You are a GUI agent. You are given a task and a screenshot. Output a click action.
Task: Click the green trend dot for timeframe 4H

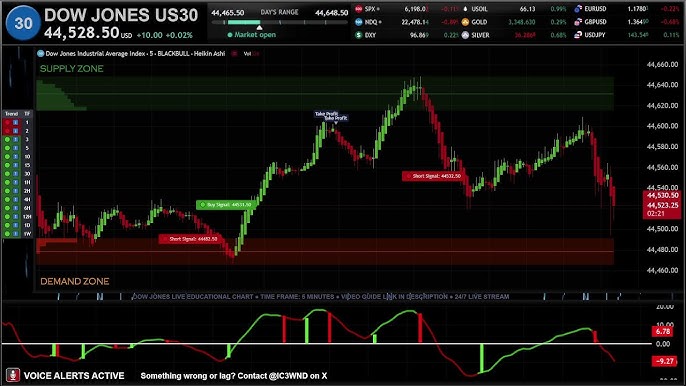tap(7, 200)
